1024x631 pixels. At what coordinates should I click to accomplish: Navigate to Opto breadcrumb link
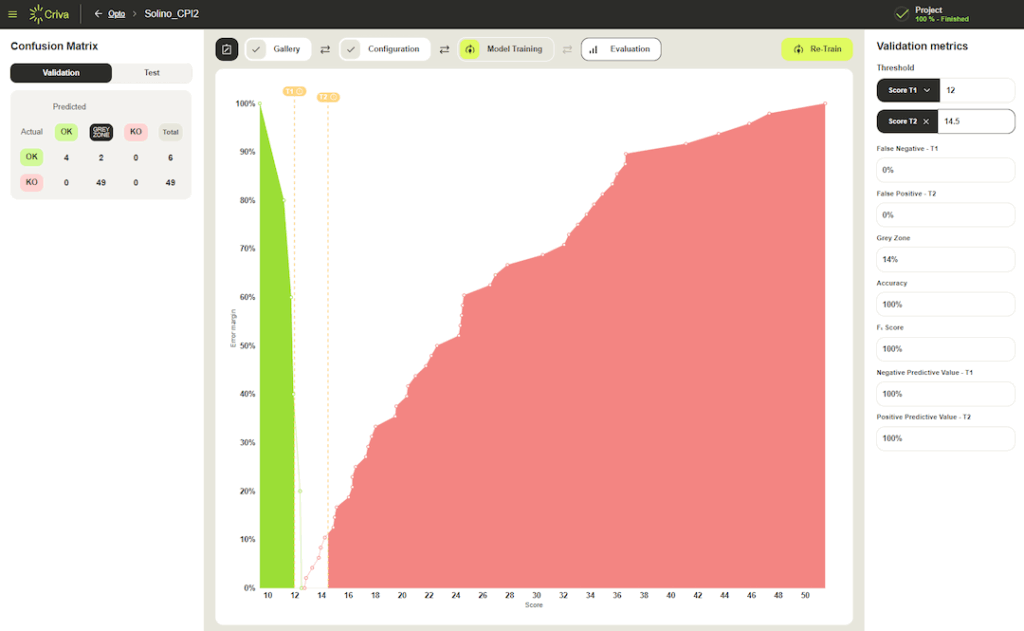pos(117,14)
